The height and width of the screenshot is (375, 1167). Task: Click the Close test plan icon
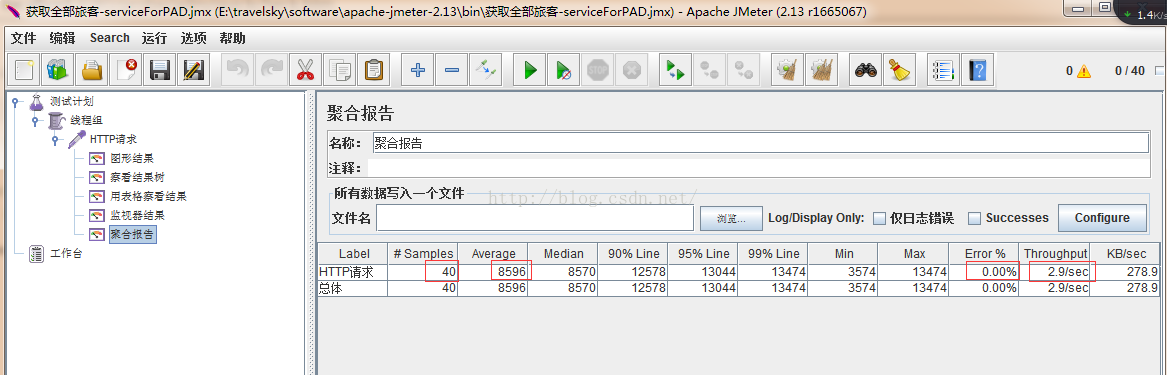[x=126, y=70]
